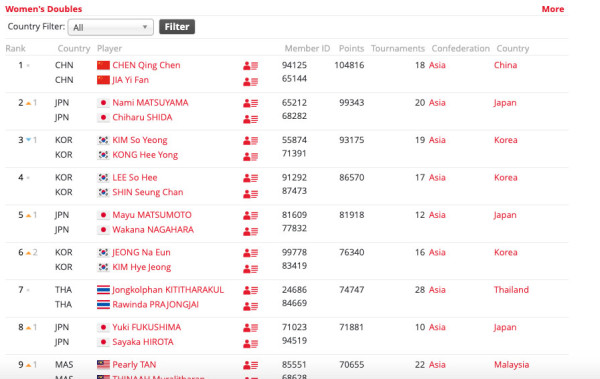This screenshot has height=379, width=600.
Task: Click the Points column header
Action: pyautogui.click(x=351, y=49)
